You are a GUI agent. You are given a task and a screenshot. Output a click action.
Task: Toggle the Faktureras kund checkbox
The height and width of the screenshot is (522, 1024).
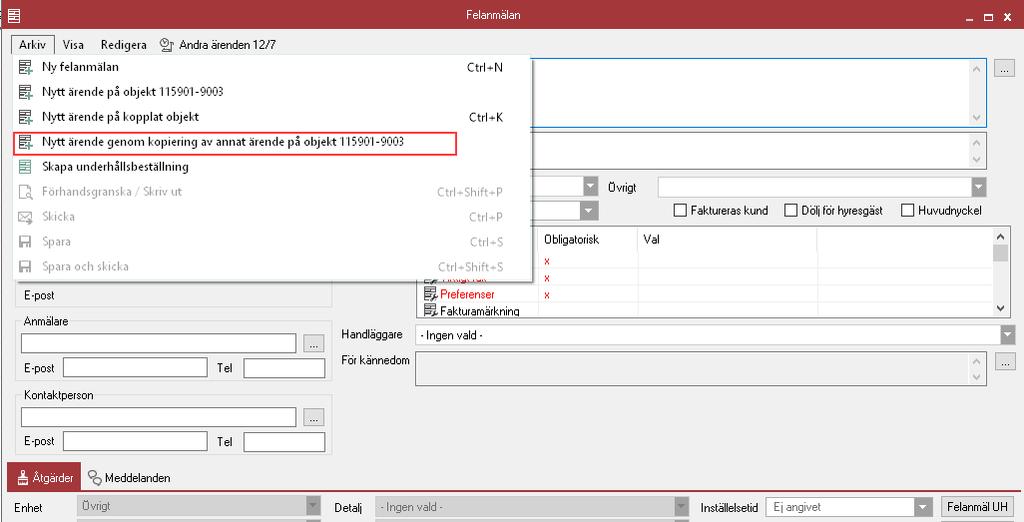coord(680,210)
